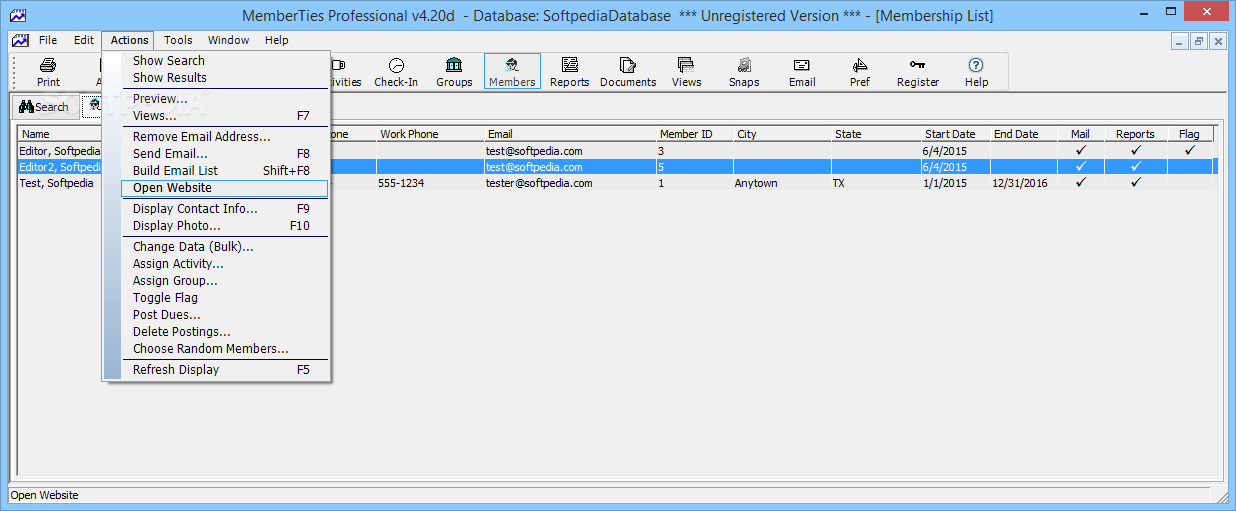1236x511 pixels.
Task: Choose Post Dues... menu entry
Action: tap(225, 315)
